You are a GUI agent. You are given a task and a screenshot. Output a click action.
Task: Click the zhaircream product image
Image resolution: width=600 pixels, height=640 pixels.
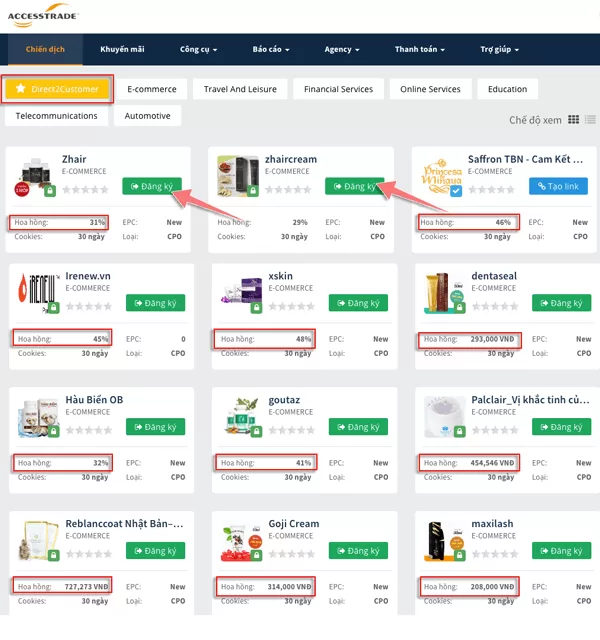238,176
